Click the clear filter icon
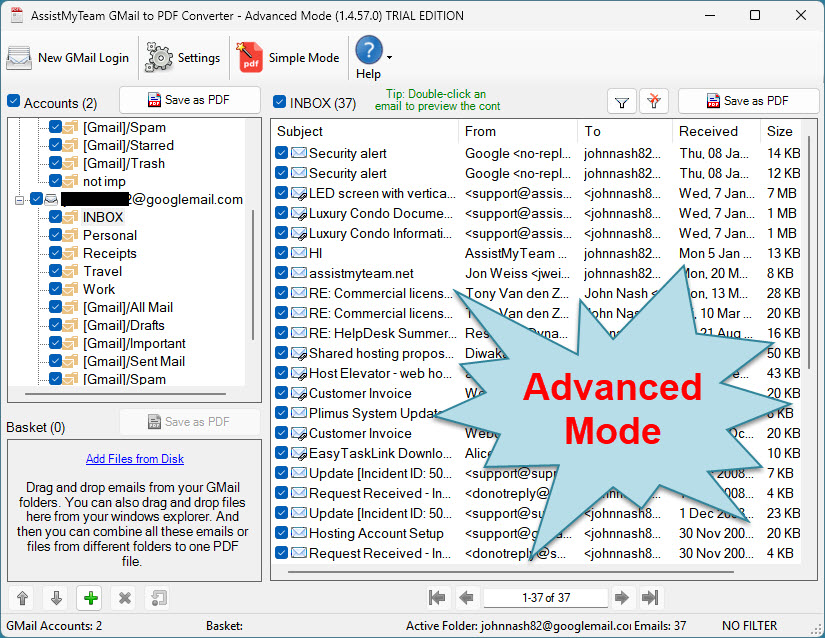The image size is (825, 638). coord(653,101)
